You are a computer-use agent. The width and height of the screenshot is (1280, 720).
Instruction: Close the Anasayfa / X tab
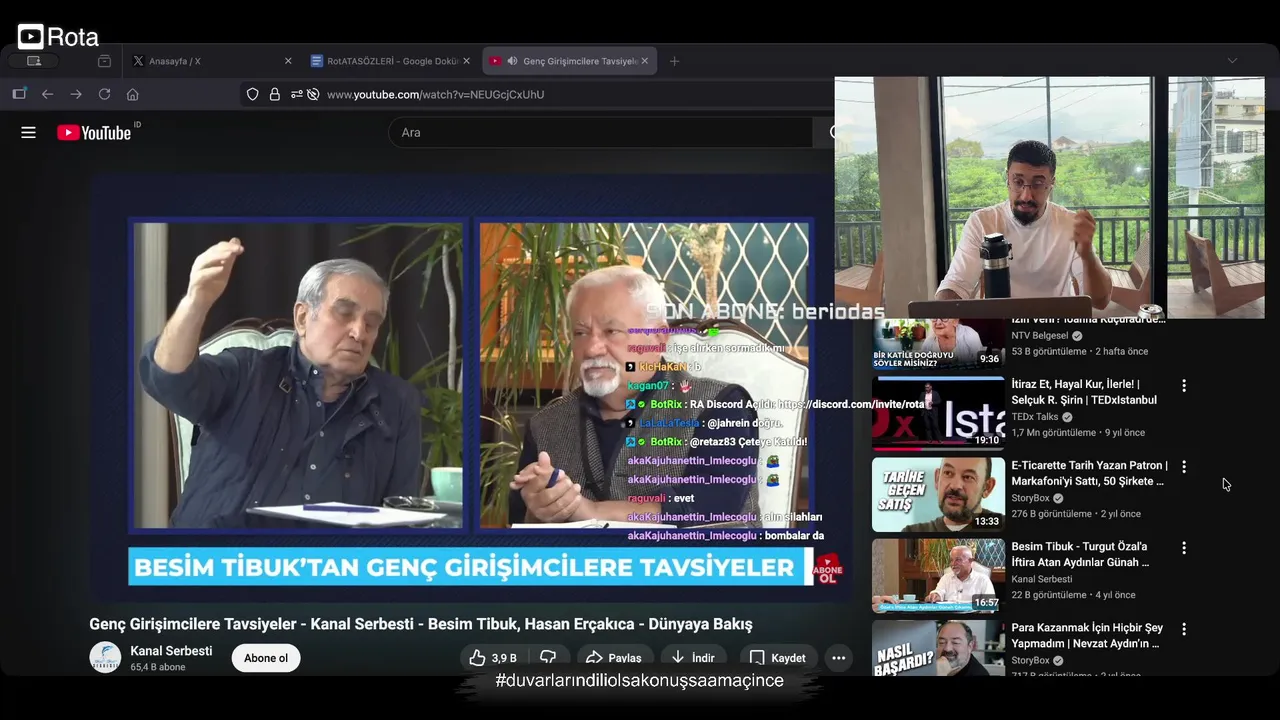tap(288, 61)
